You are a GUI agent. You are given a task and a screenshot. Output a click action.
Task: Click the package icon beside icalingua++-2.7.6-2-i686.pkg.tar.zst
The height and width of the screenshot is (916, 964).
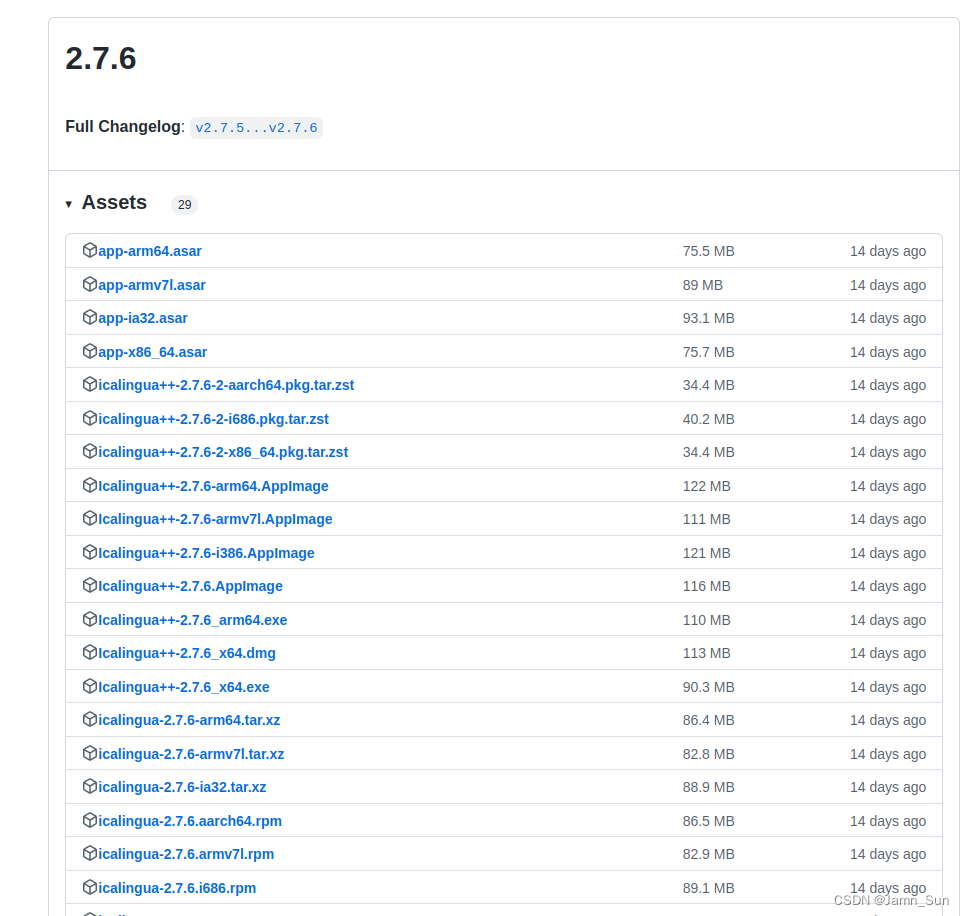tap(90, 418)
